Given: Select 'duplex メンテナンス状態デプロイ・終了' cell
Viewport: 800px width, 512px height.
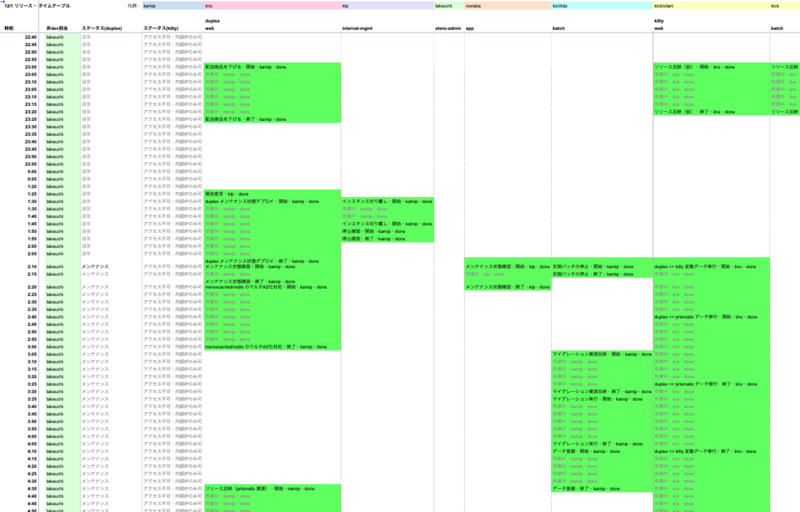Looking at the screenshot, I should [272, 261].
